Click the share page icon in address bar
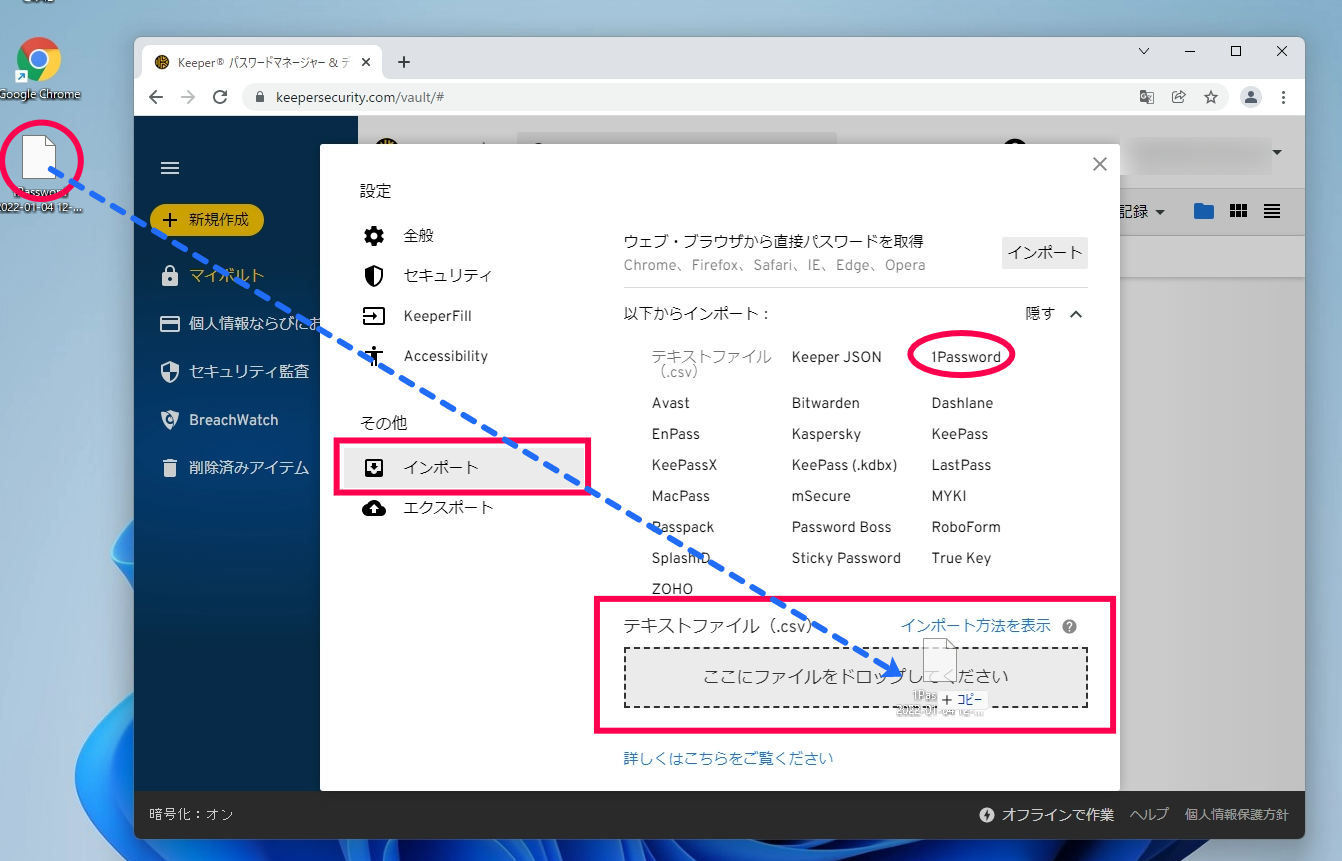 click(1179, 97)
